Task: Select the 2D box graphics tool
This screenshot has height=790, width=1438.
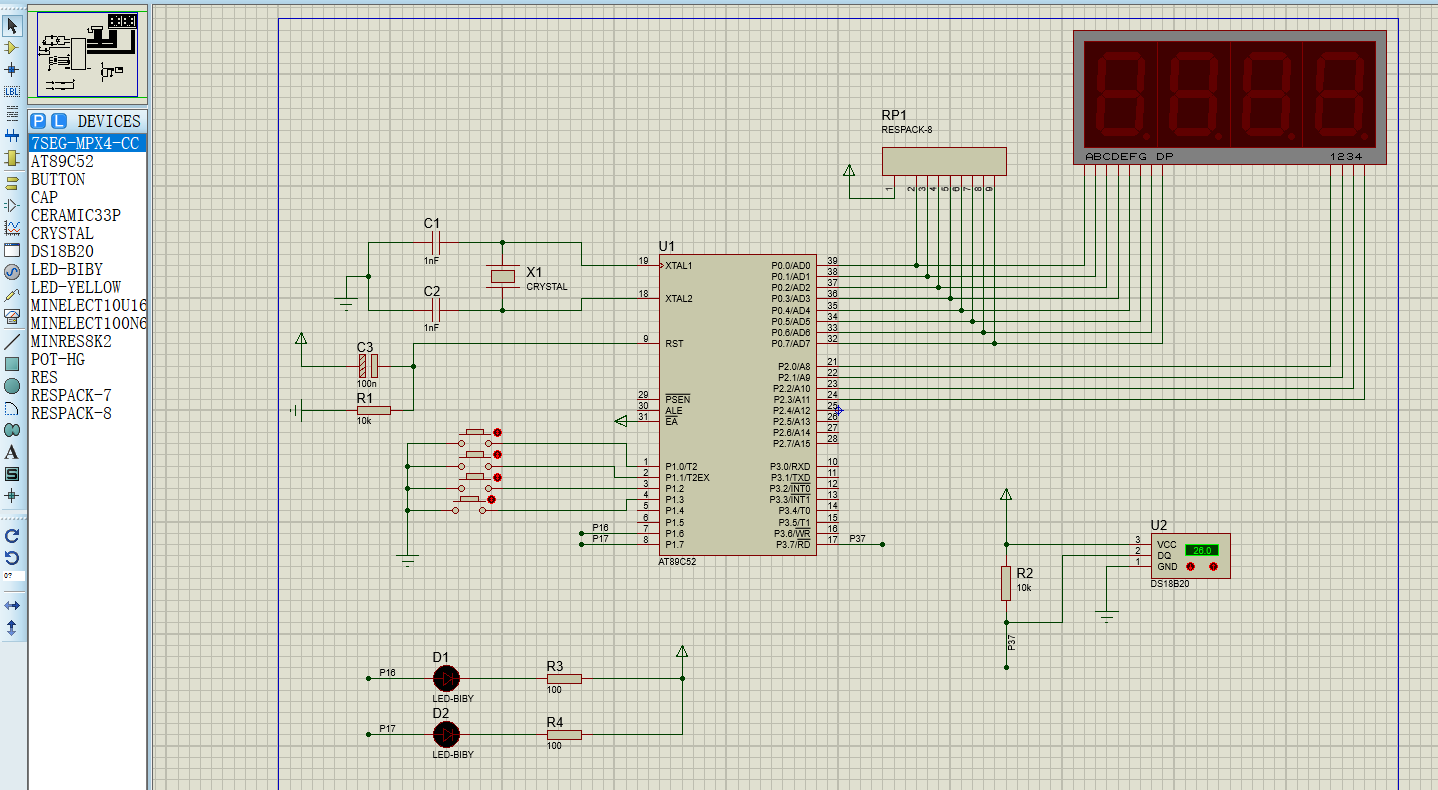Action: coord(12,363)
